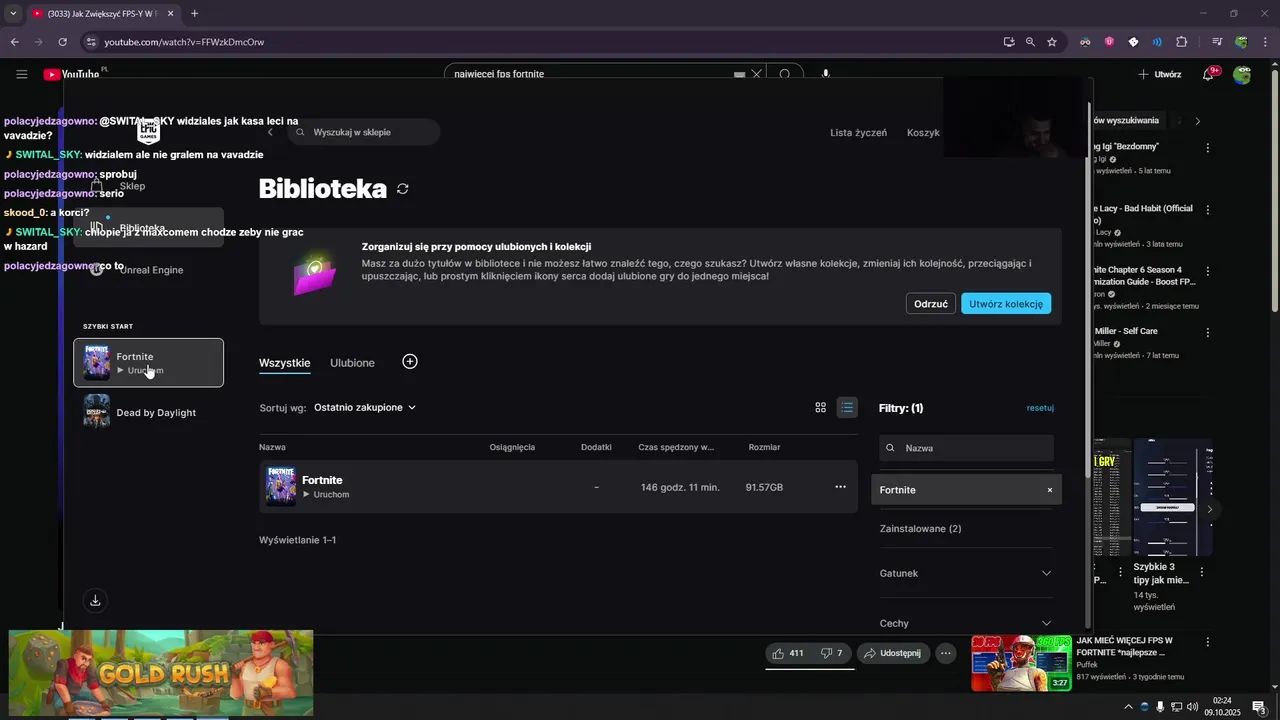Open a new browser tab
1280x720 pixels.
pos(194,13)
